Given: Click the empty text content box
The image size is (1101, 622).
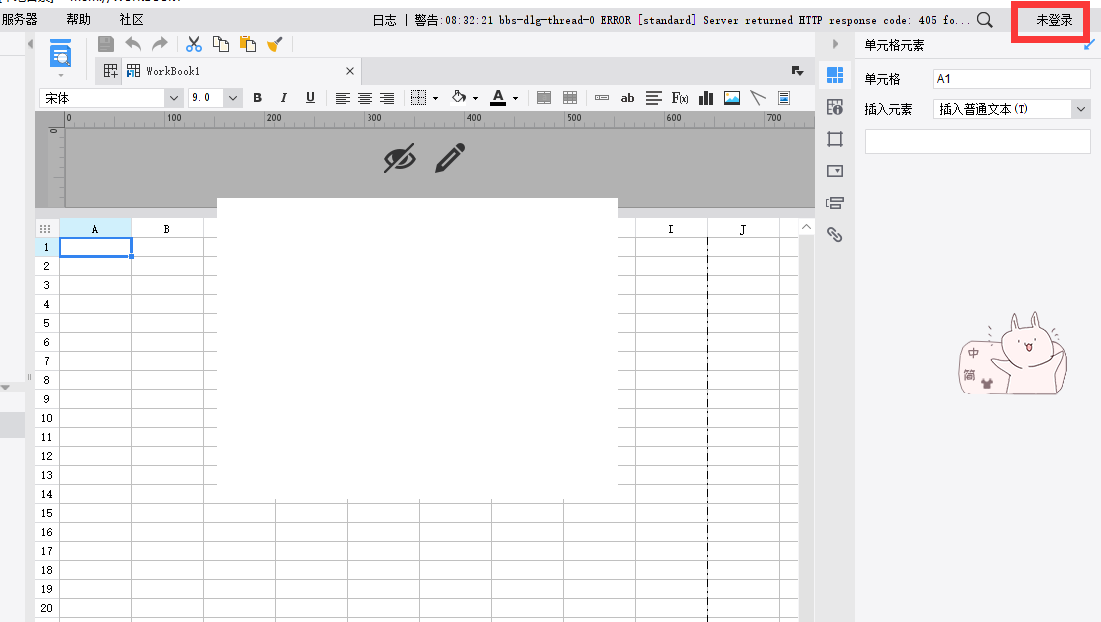Looking at the screenshot, I should point(977,141).
